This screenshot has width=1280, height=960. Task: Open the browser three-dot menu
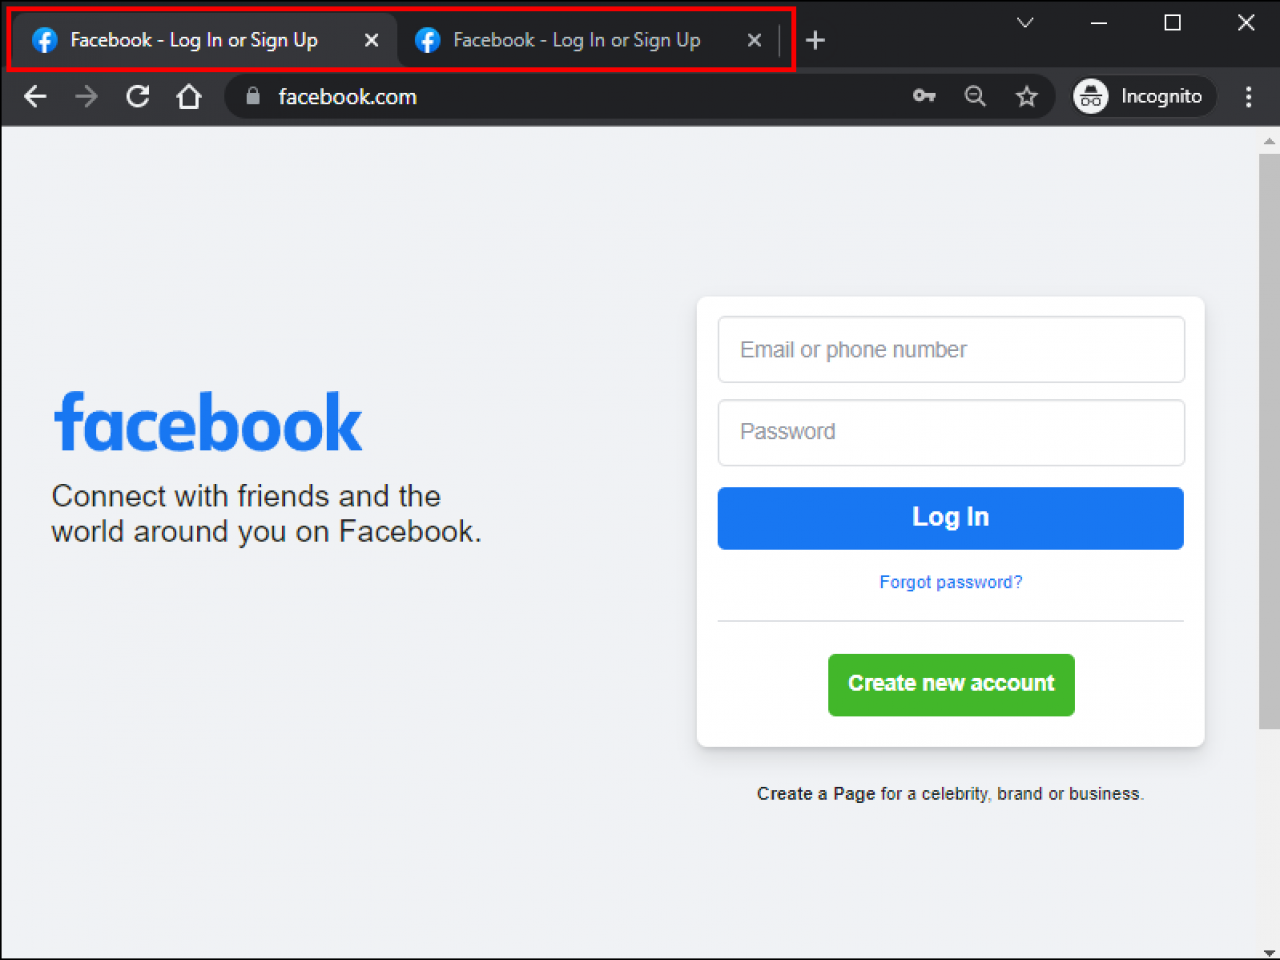[1248, 96]
